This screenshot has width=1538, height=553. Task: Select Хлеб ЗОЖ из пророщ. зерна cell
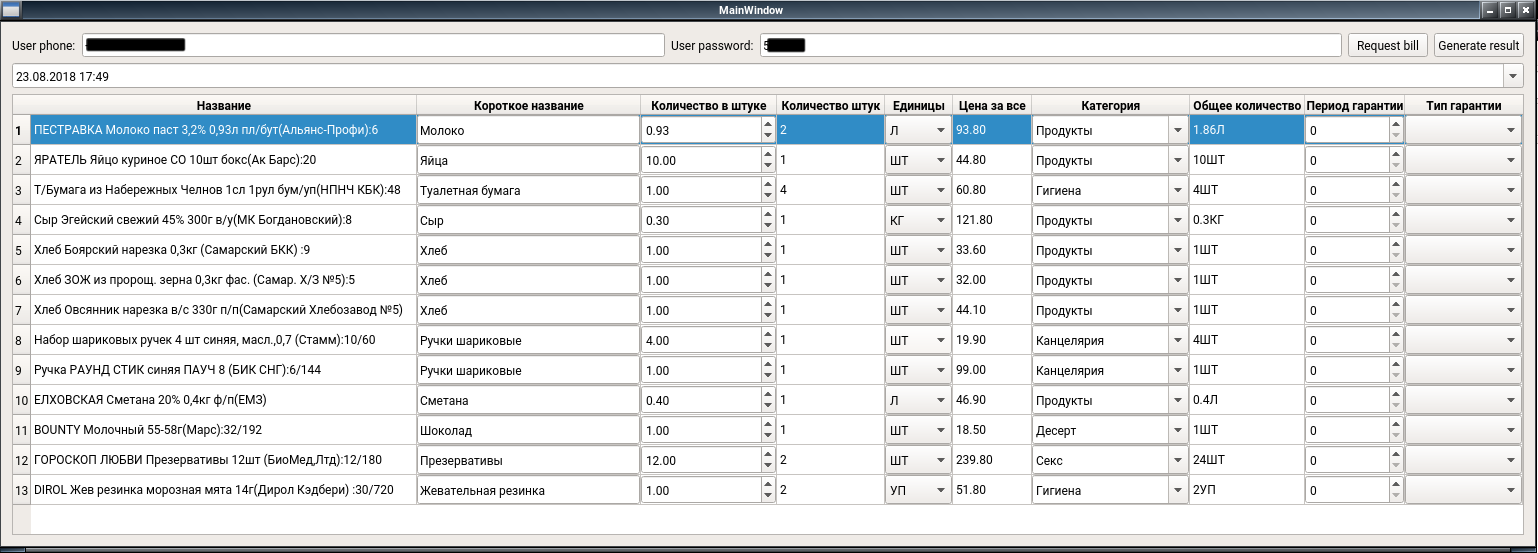point(223,280)
